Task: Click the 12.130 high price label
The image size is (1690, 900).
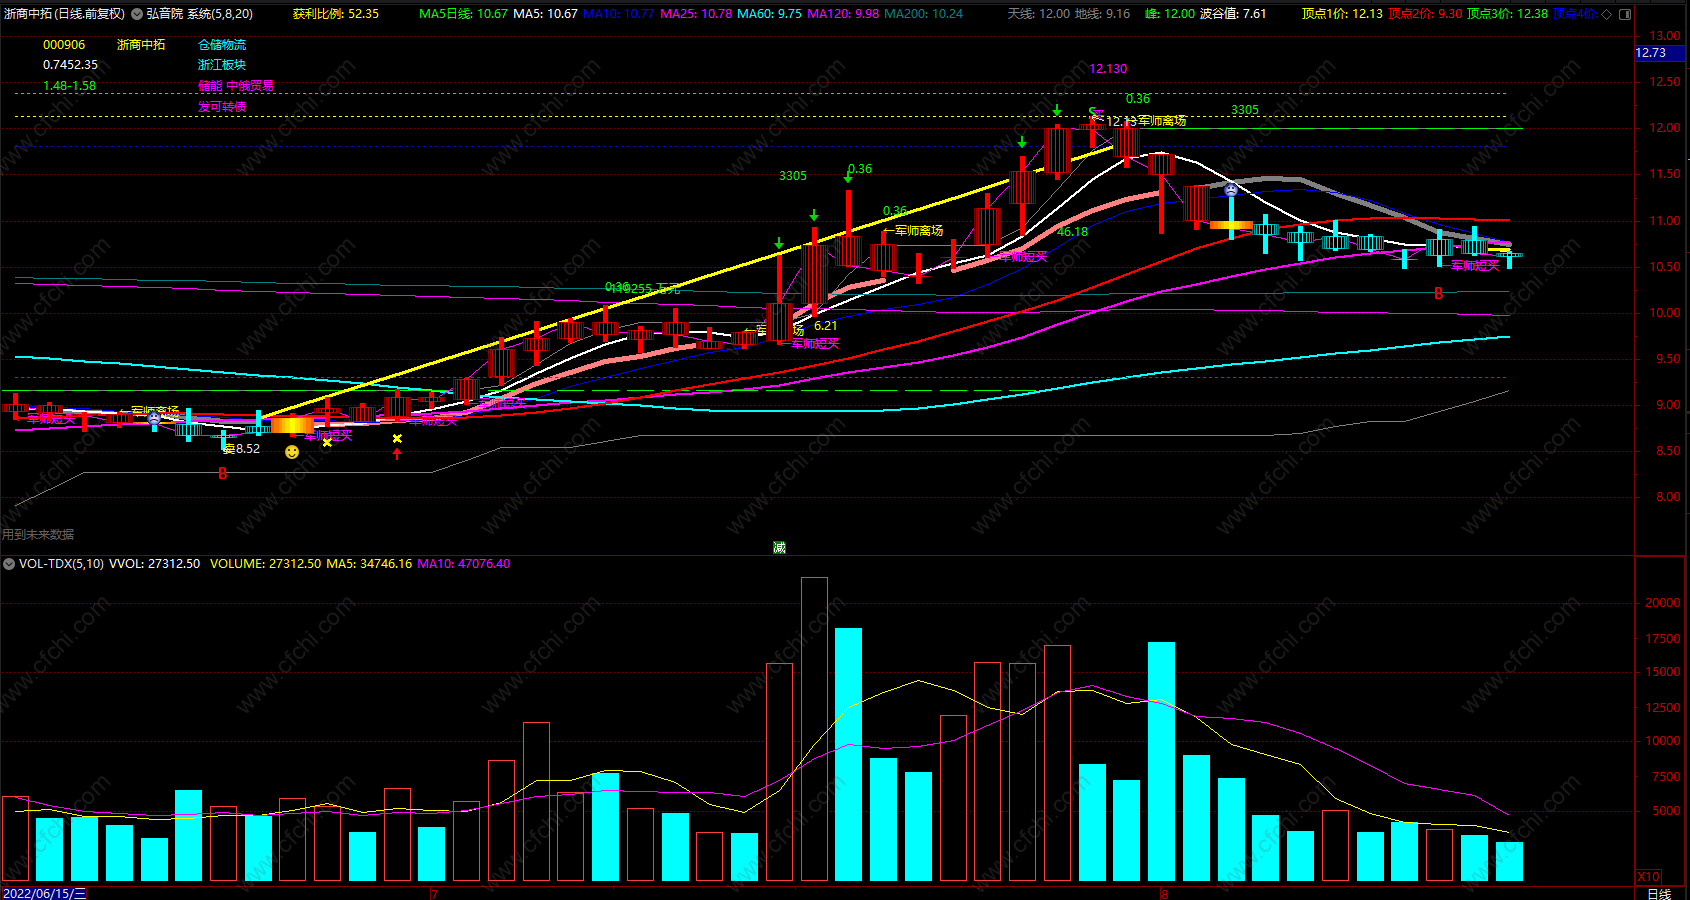Action: pos(1108,69)
